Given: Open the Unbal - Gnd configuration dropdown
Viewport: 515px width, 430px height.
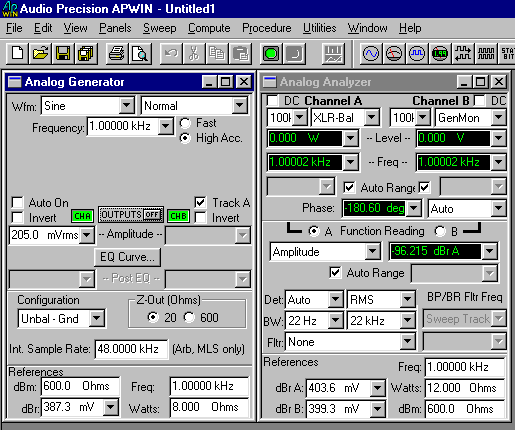Looking at the screenshot, I should pyautogui.click(x=97, y=318).
